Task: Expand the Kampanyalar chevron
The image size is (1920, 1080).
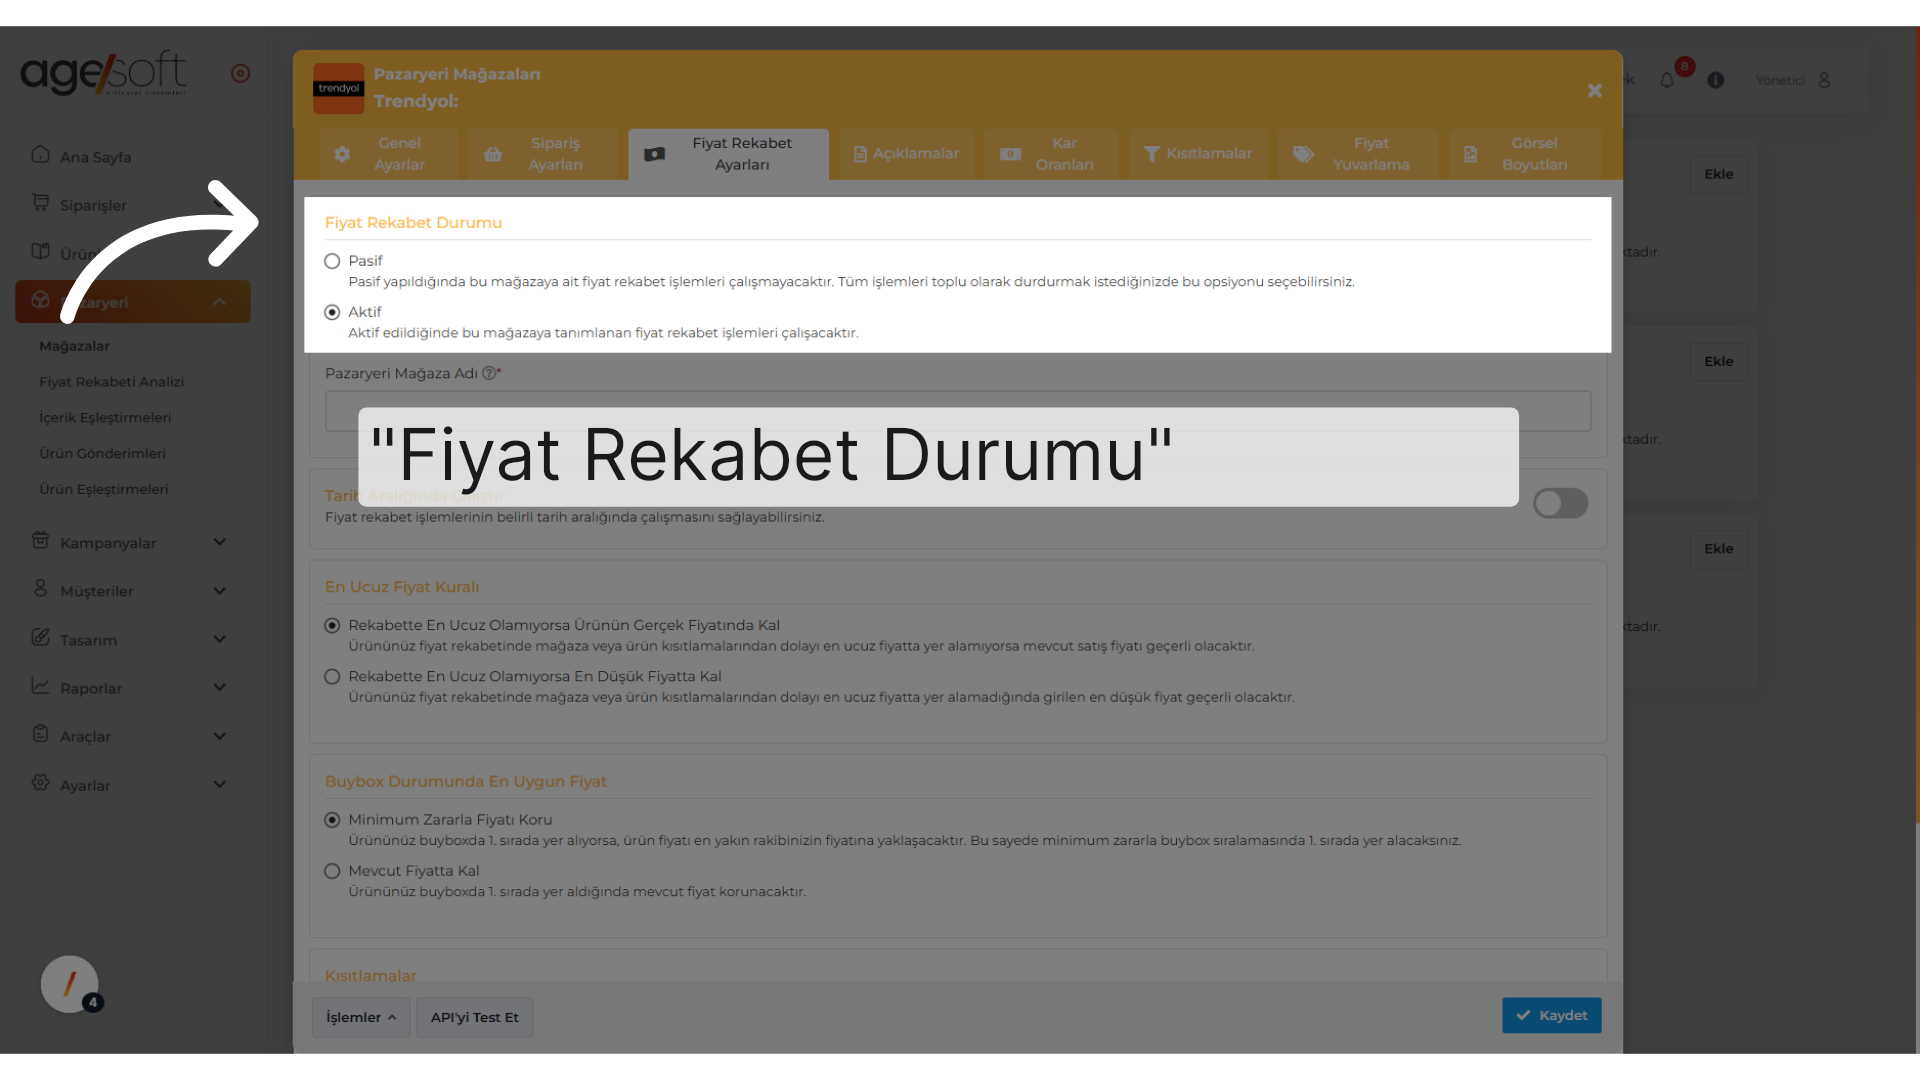Action: click(x=219, y=542)
